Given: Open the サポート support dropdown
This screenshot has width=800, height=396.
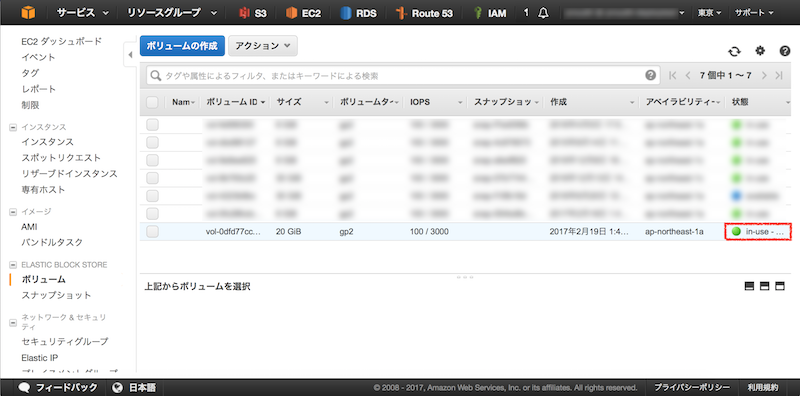Looking at the screenshot, I should [754, 13].
